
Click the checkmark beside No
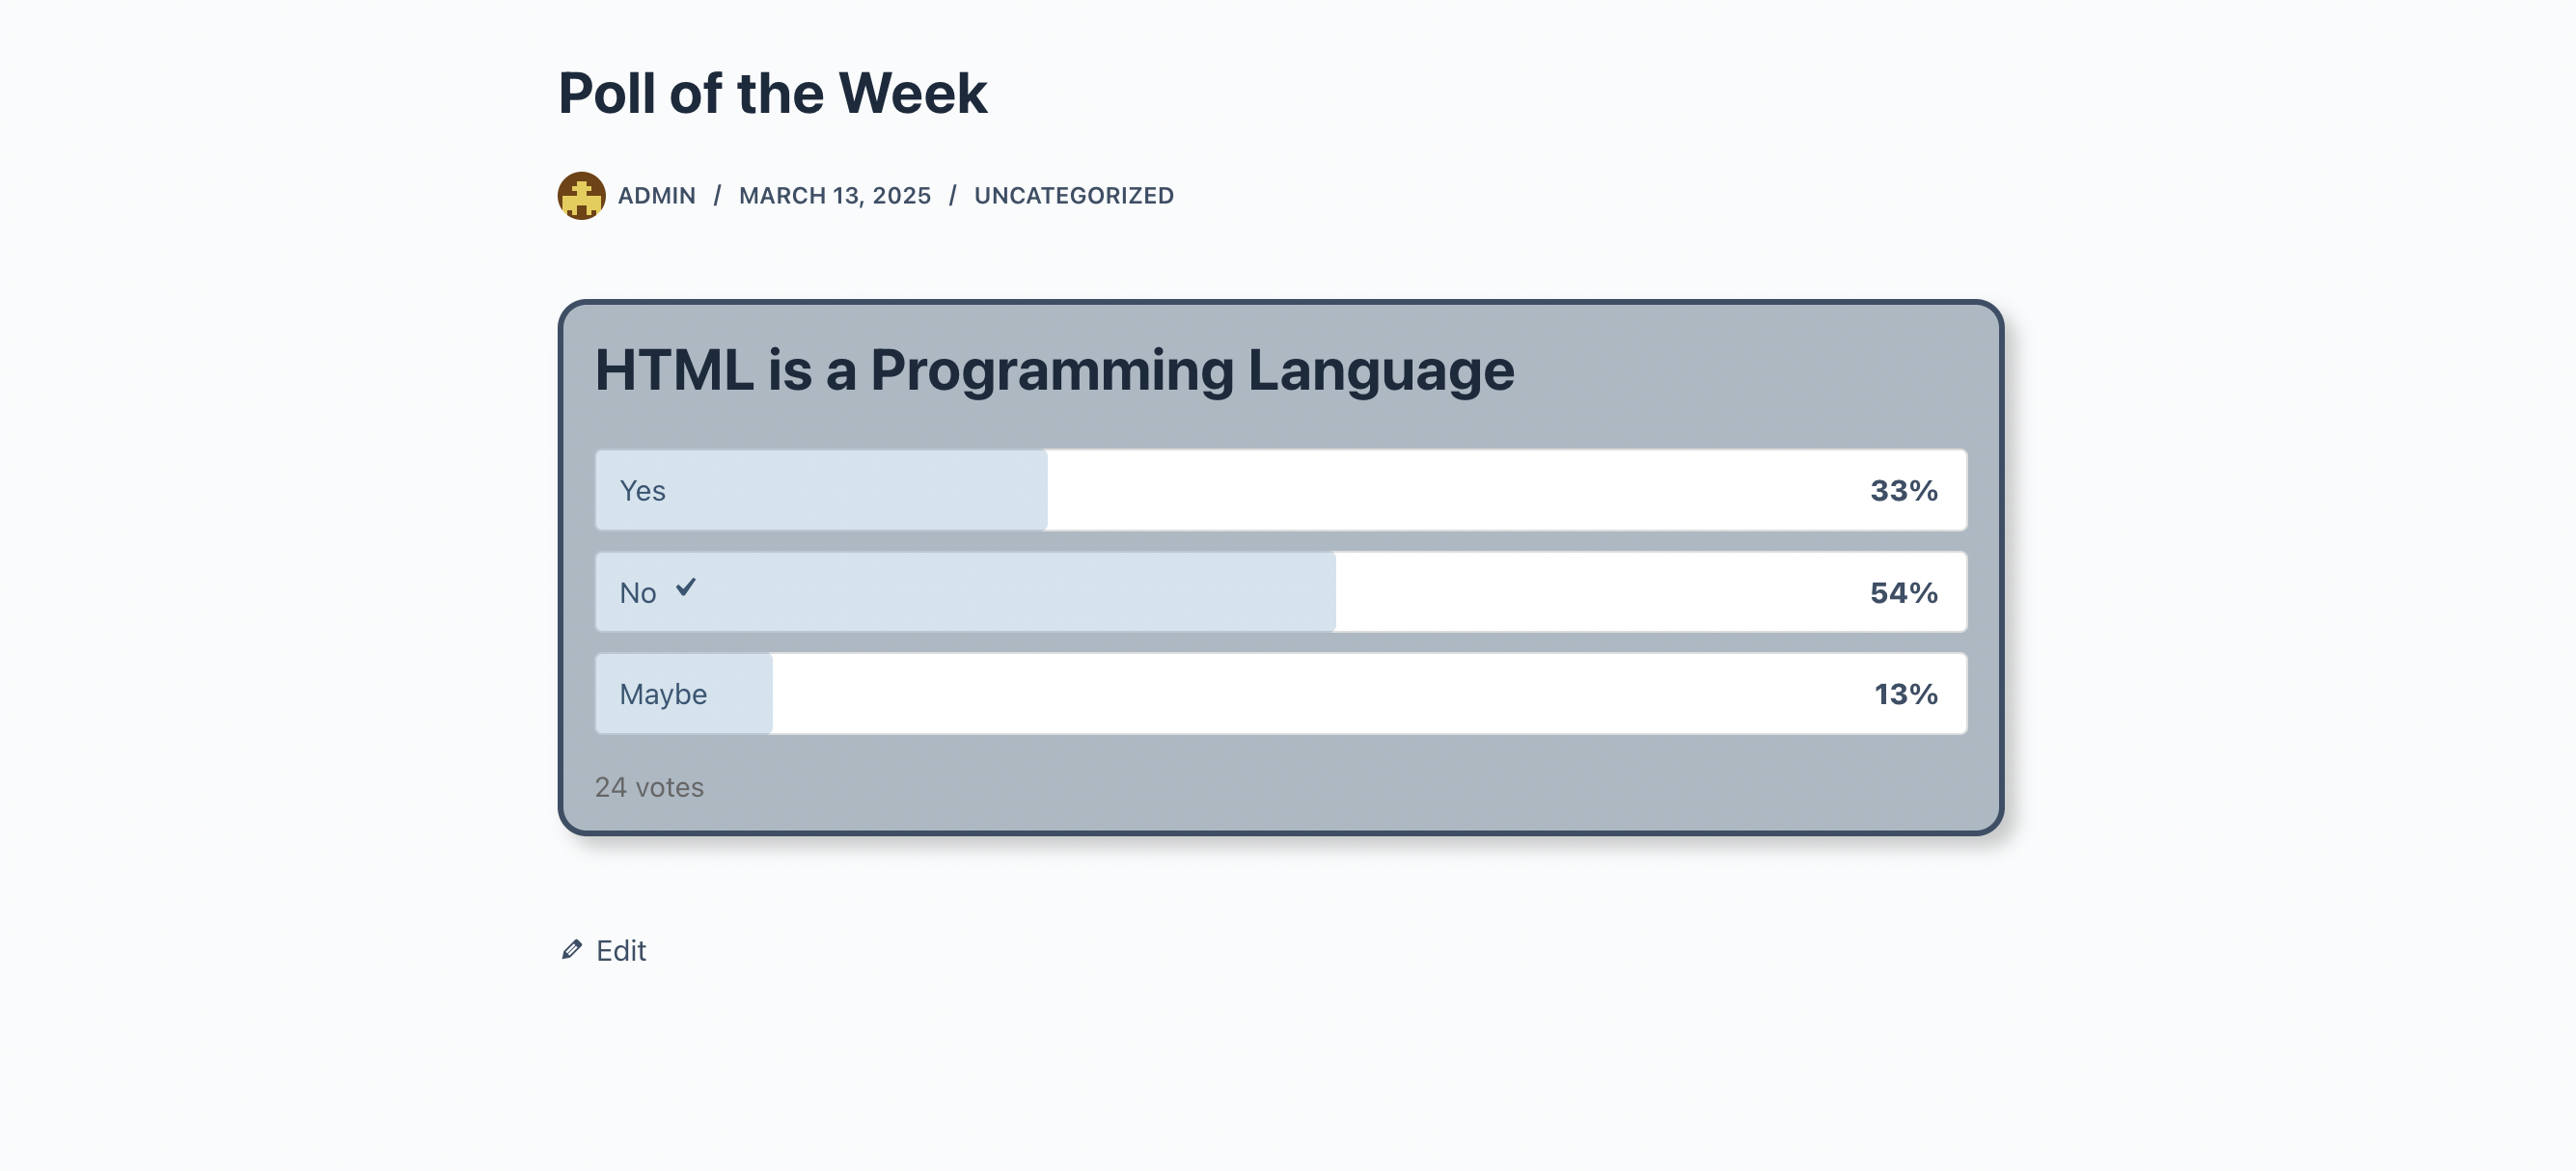pos(686,587)
